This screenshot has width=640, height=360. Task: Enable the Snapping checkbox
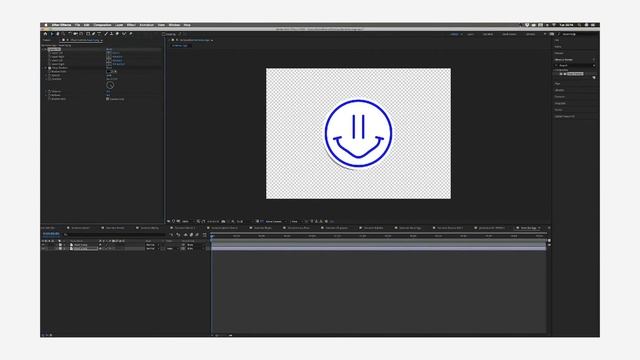click(x=163, y=34)
